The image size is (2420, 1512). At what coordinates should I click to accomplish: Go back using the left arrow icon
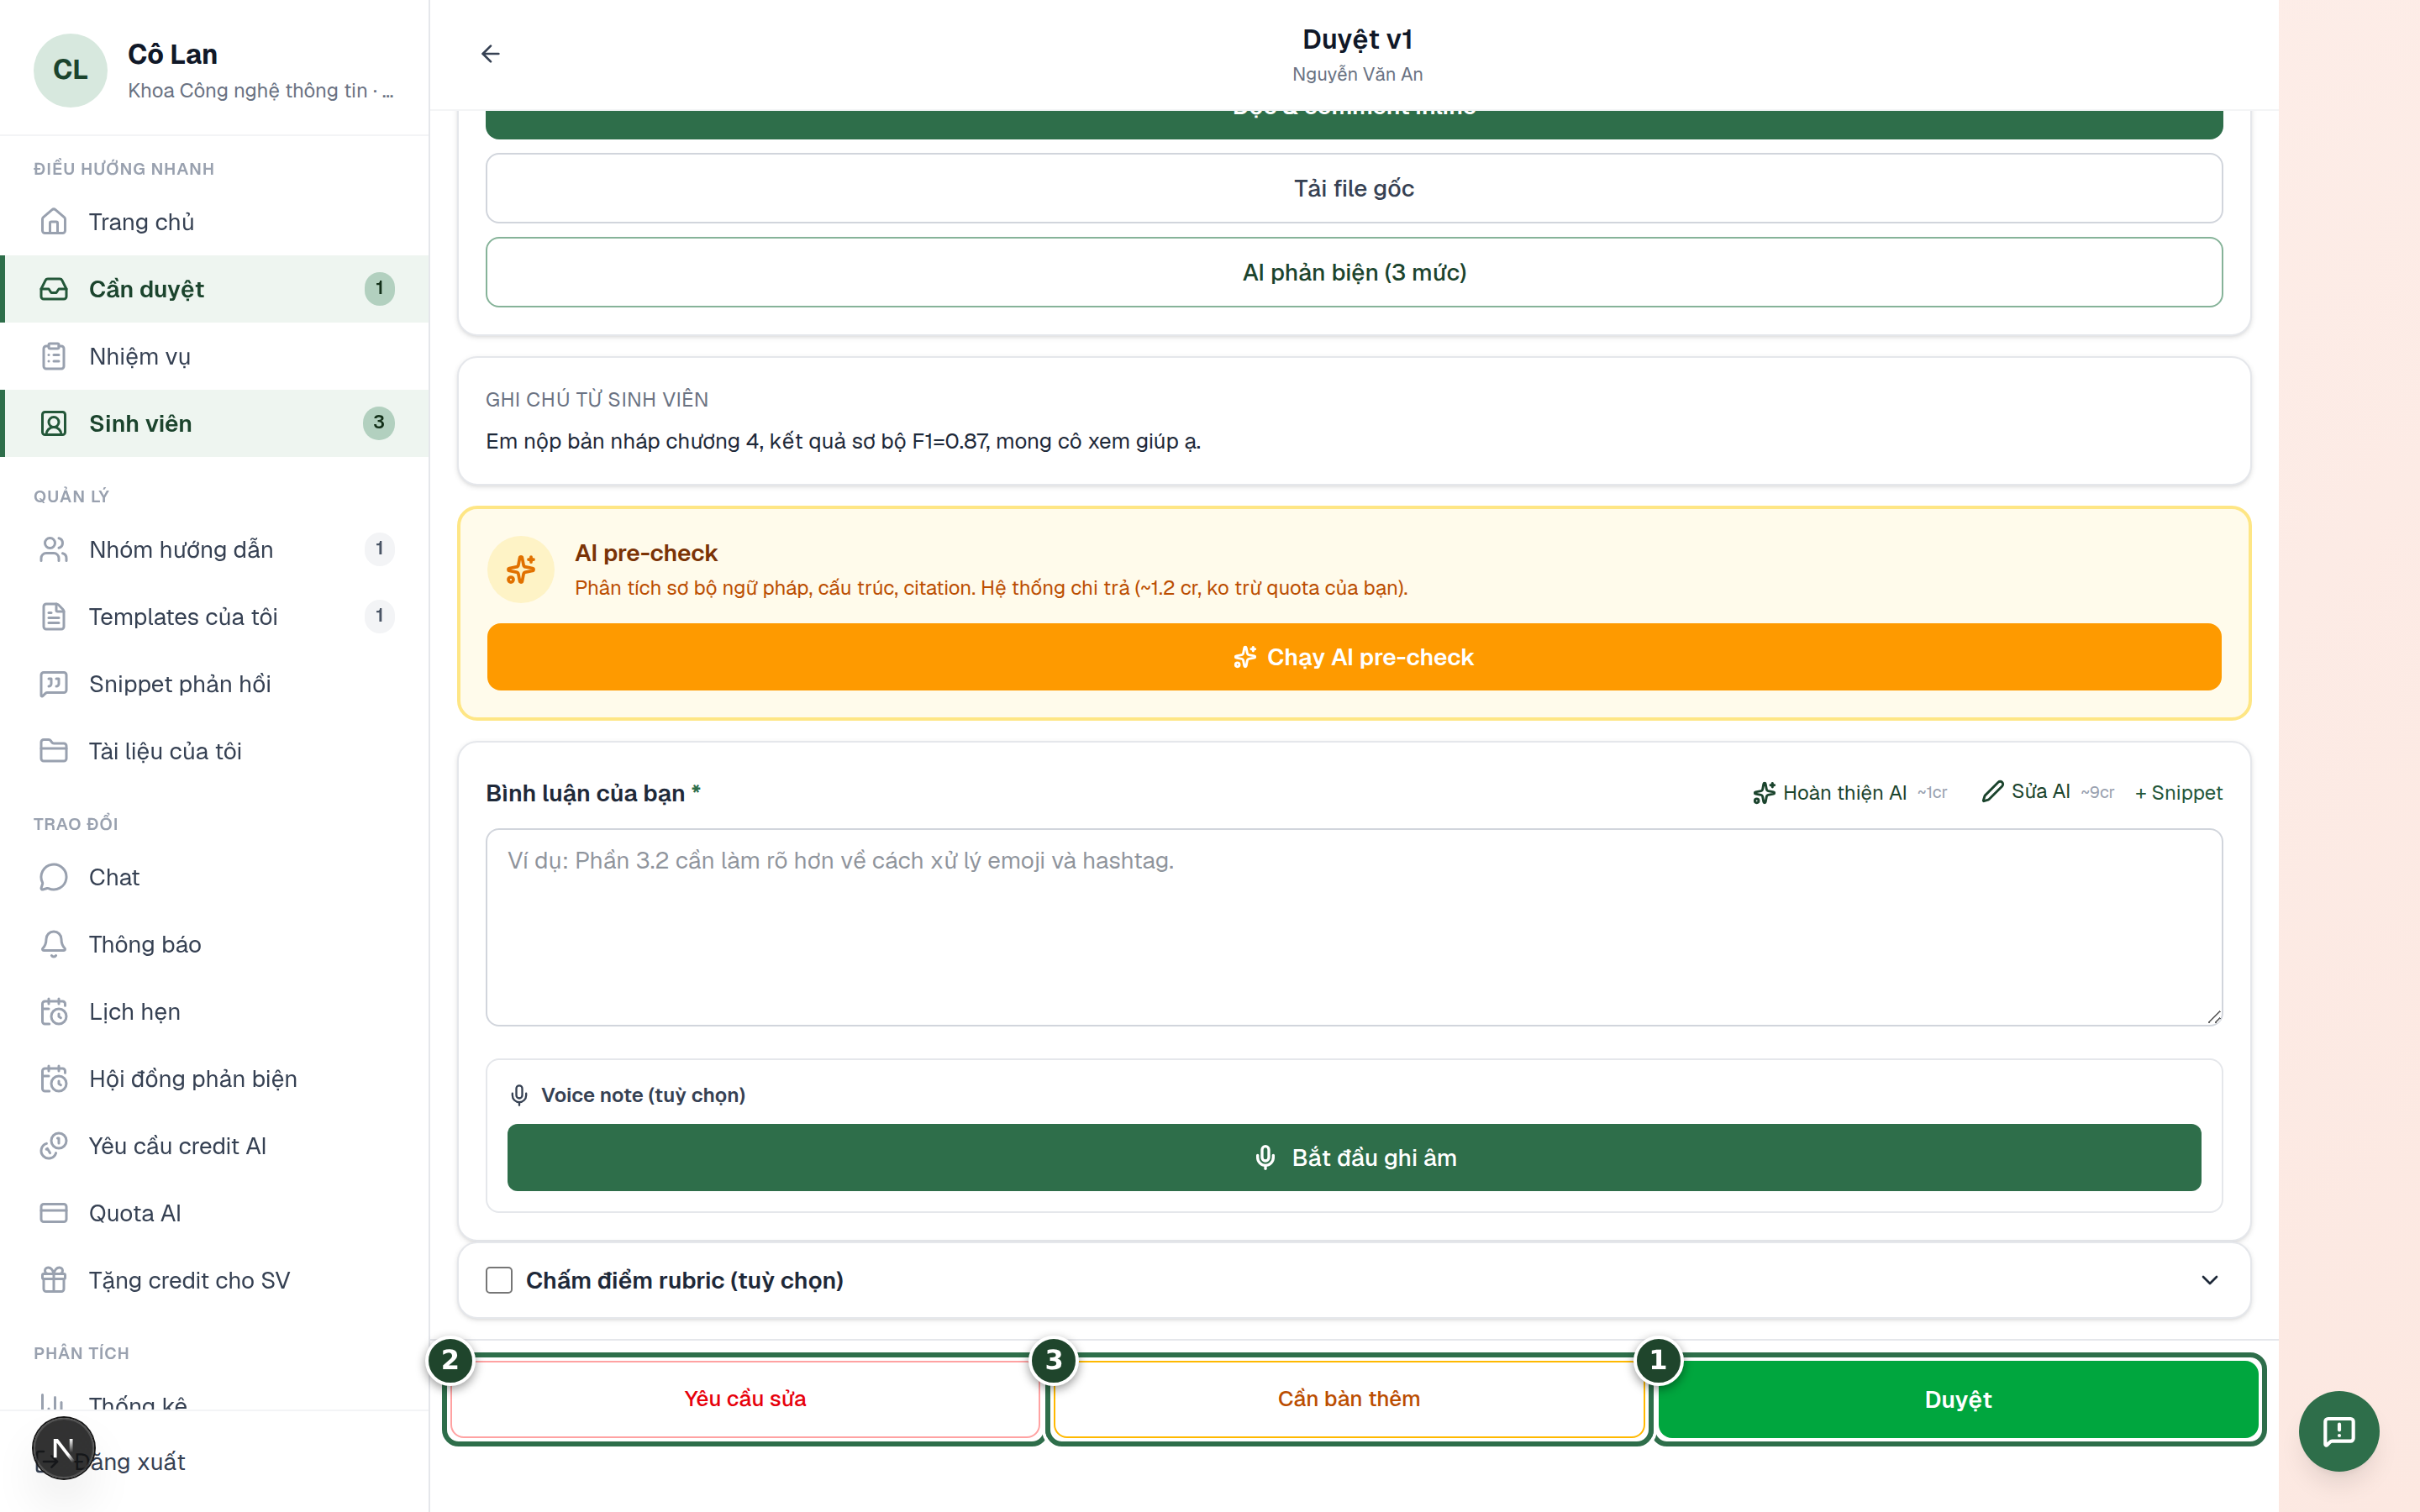(490, 54)
